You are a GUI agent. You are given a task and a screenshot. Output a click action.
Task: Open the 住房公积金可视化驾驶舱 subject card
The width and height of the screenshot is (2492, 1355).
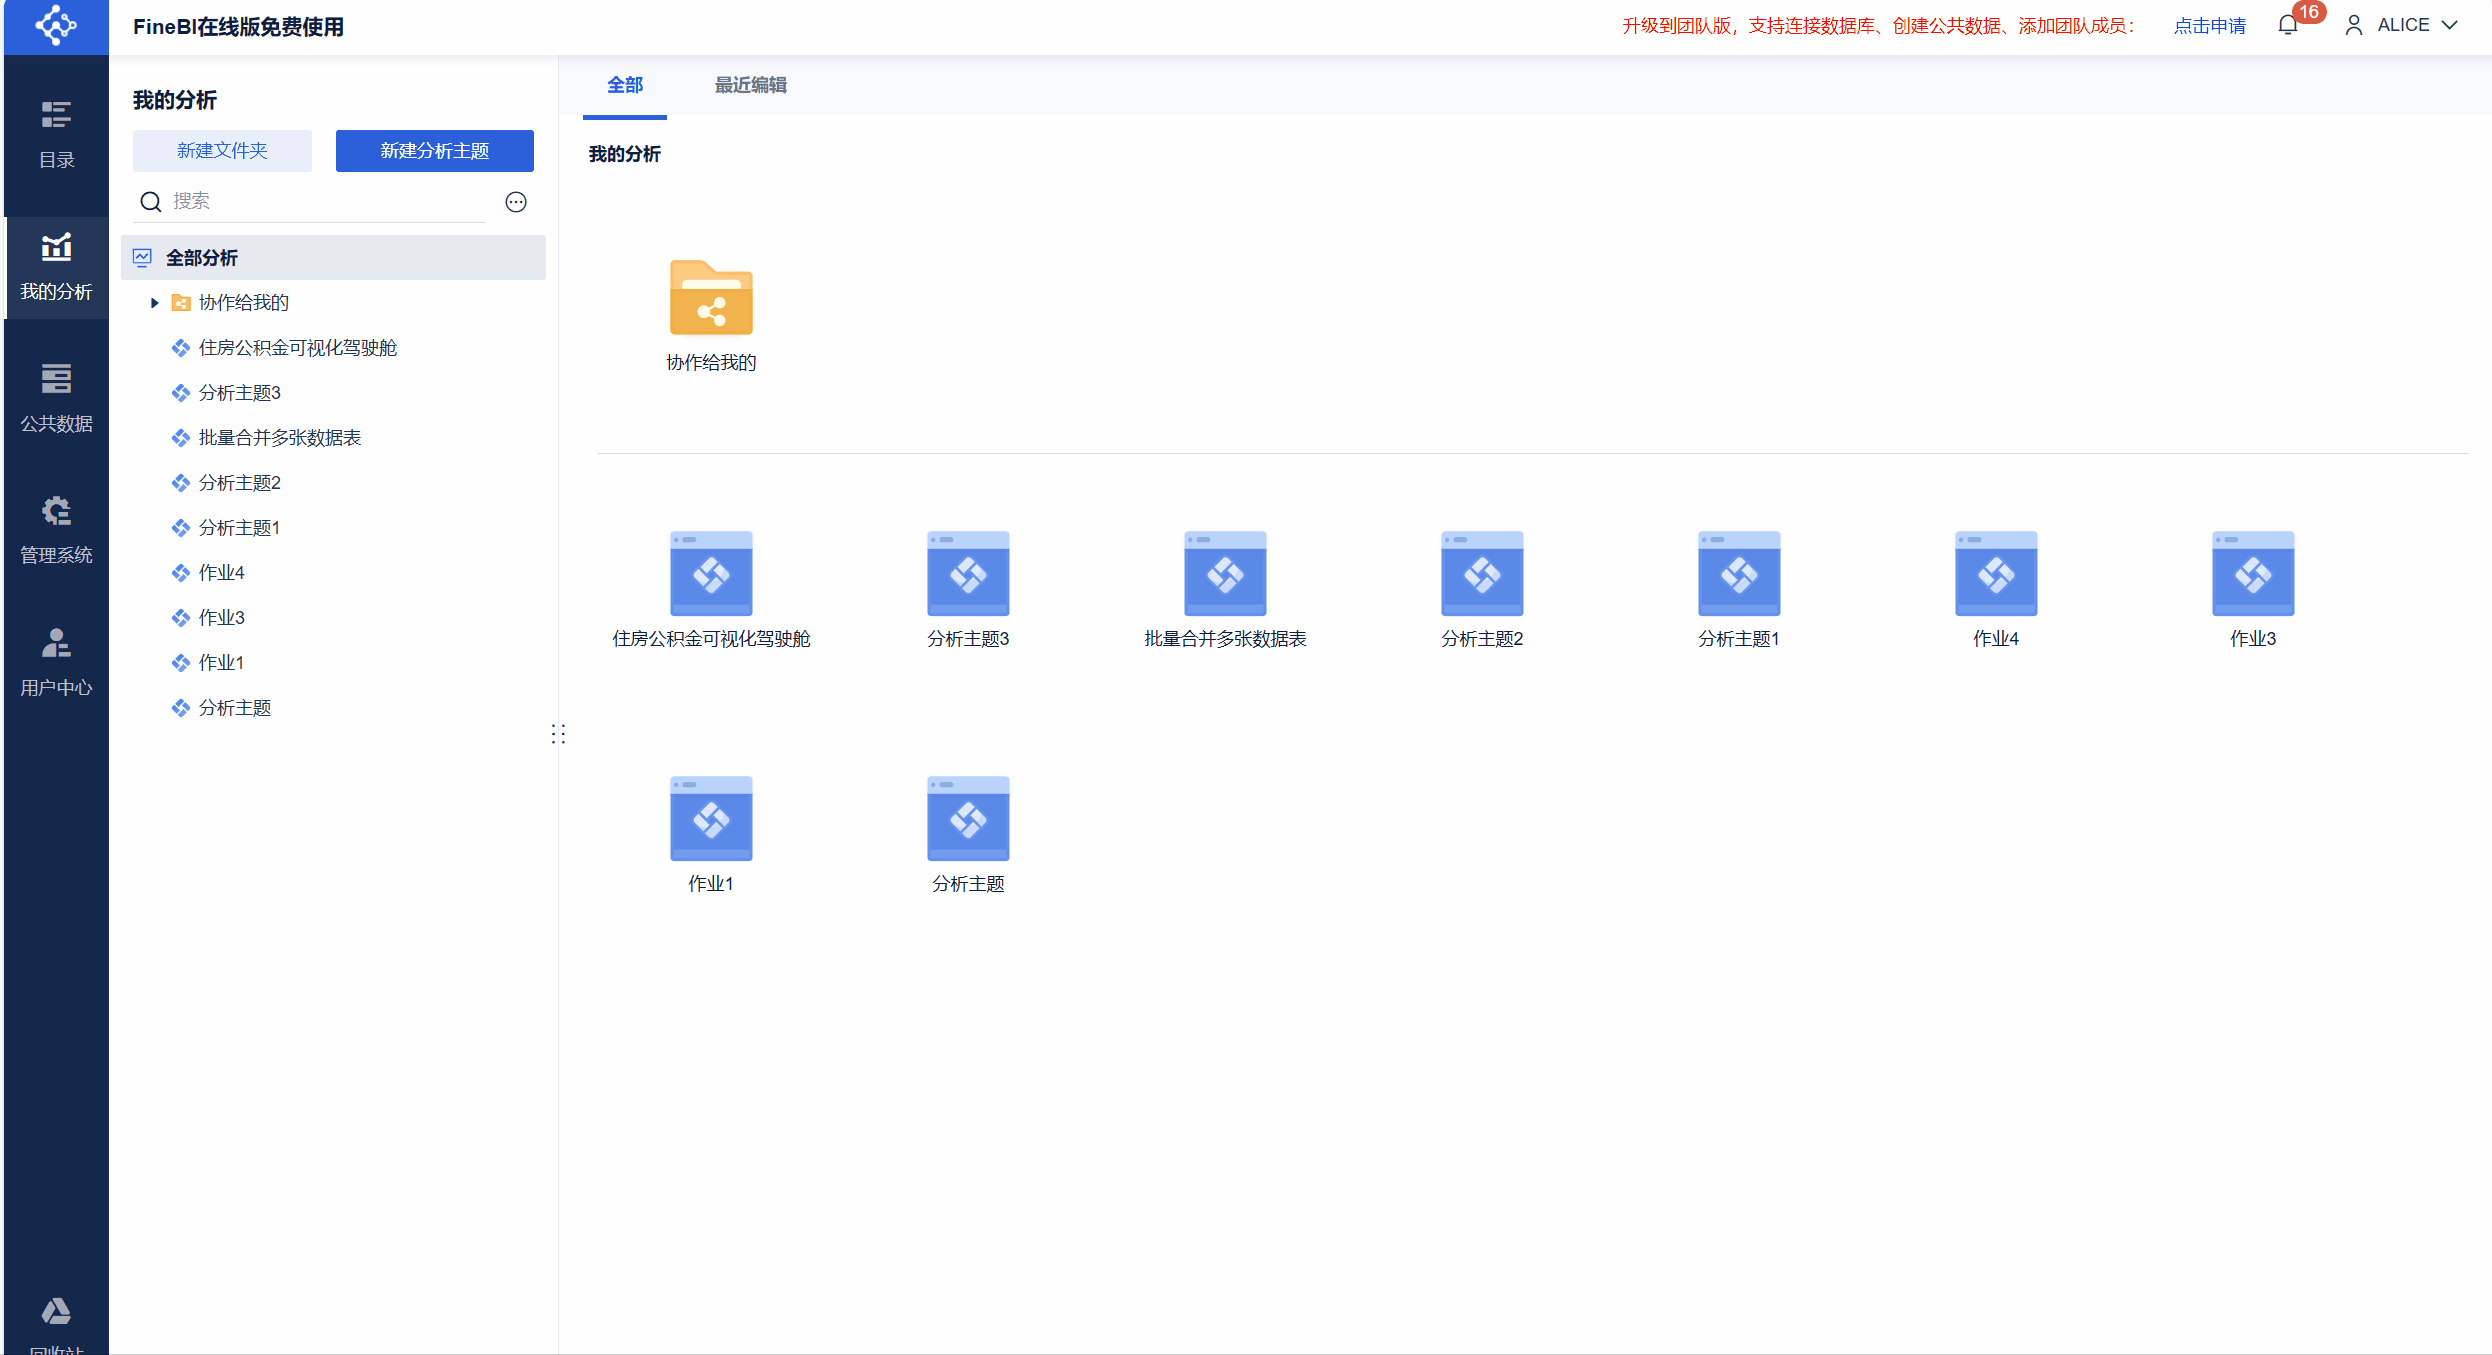click(711, 589)
